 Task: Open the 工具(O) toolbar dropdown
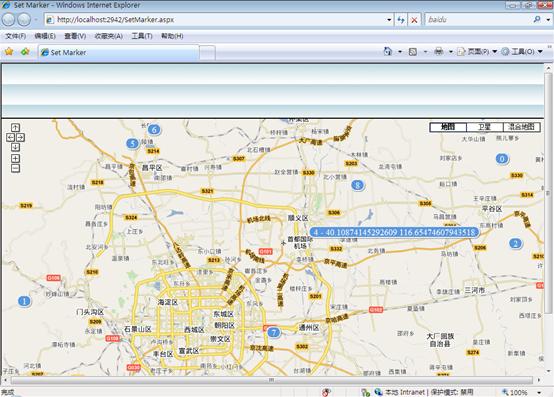tap(522, 52)
